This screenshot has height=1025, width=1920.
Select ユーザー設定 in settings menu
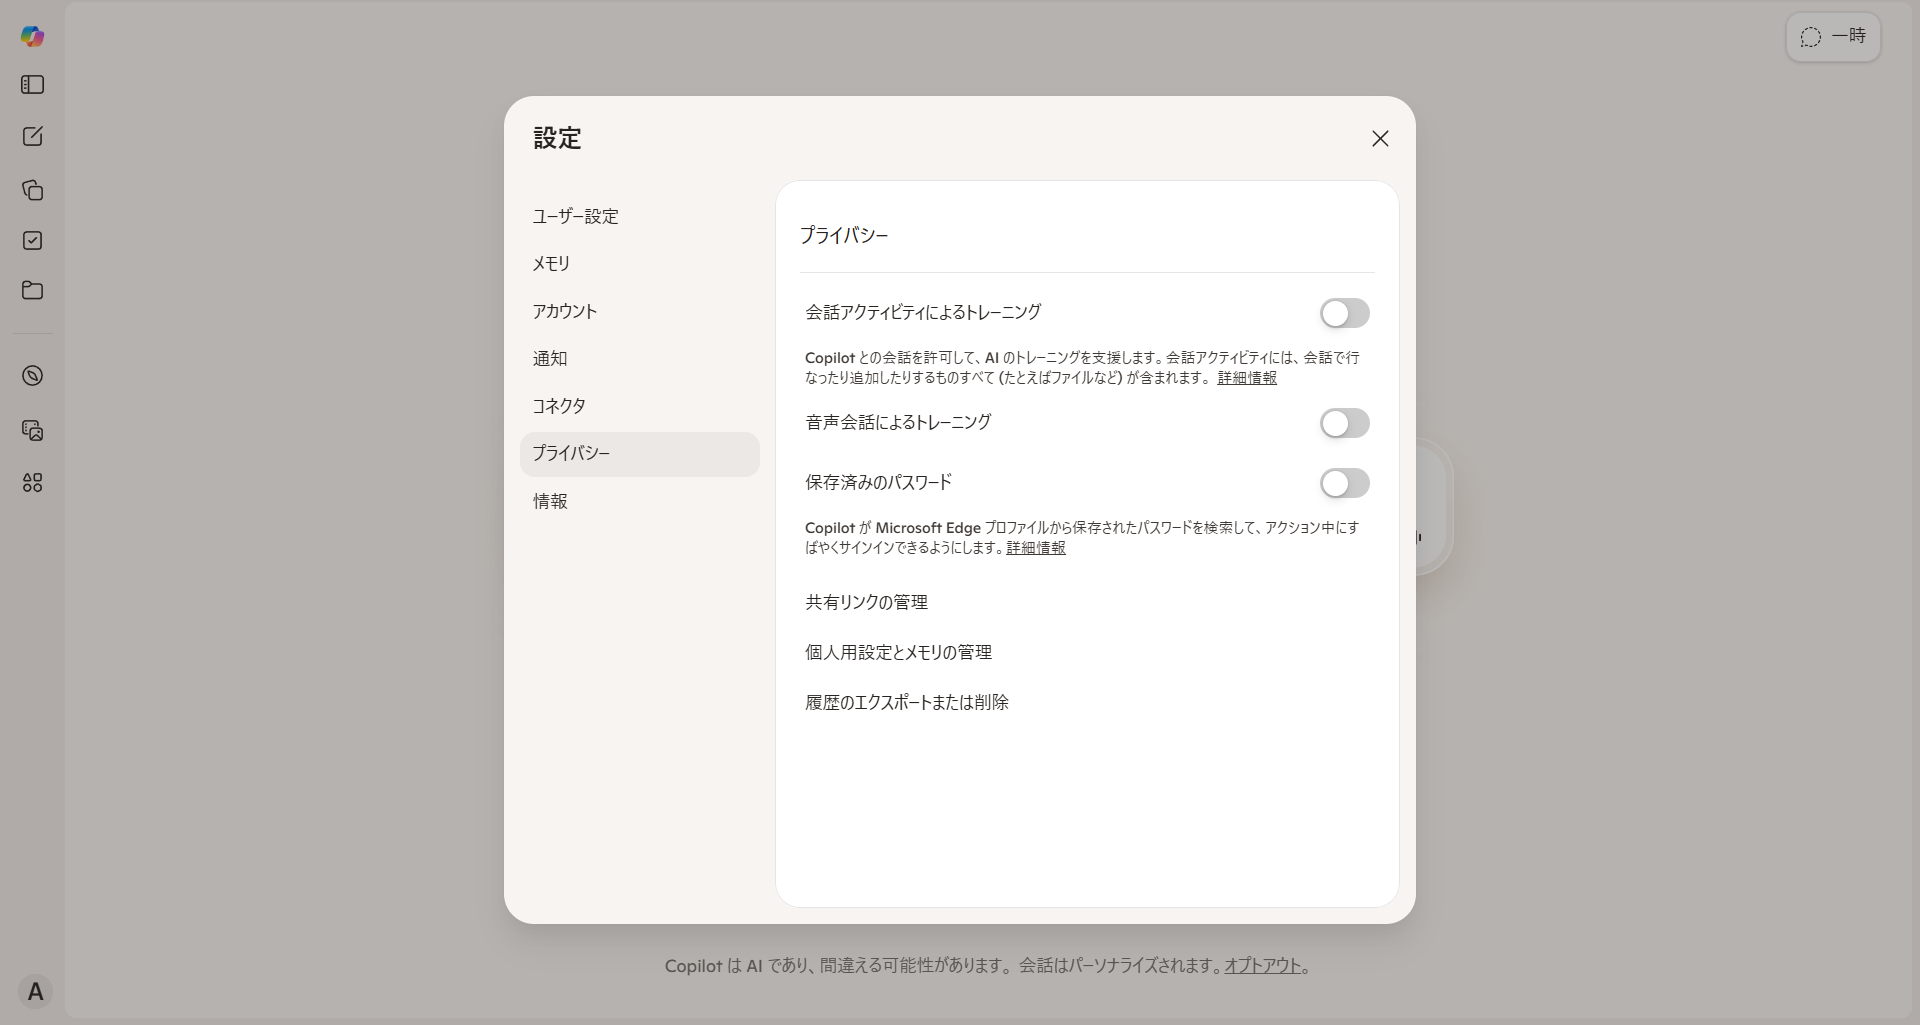640,216
